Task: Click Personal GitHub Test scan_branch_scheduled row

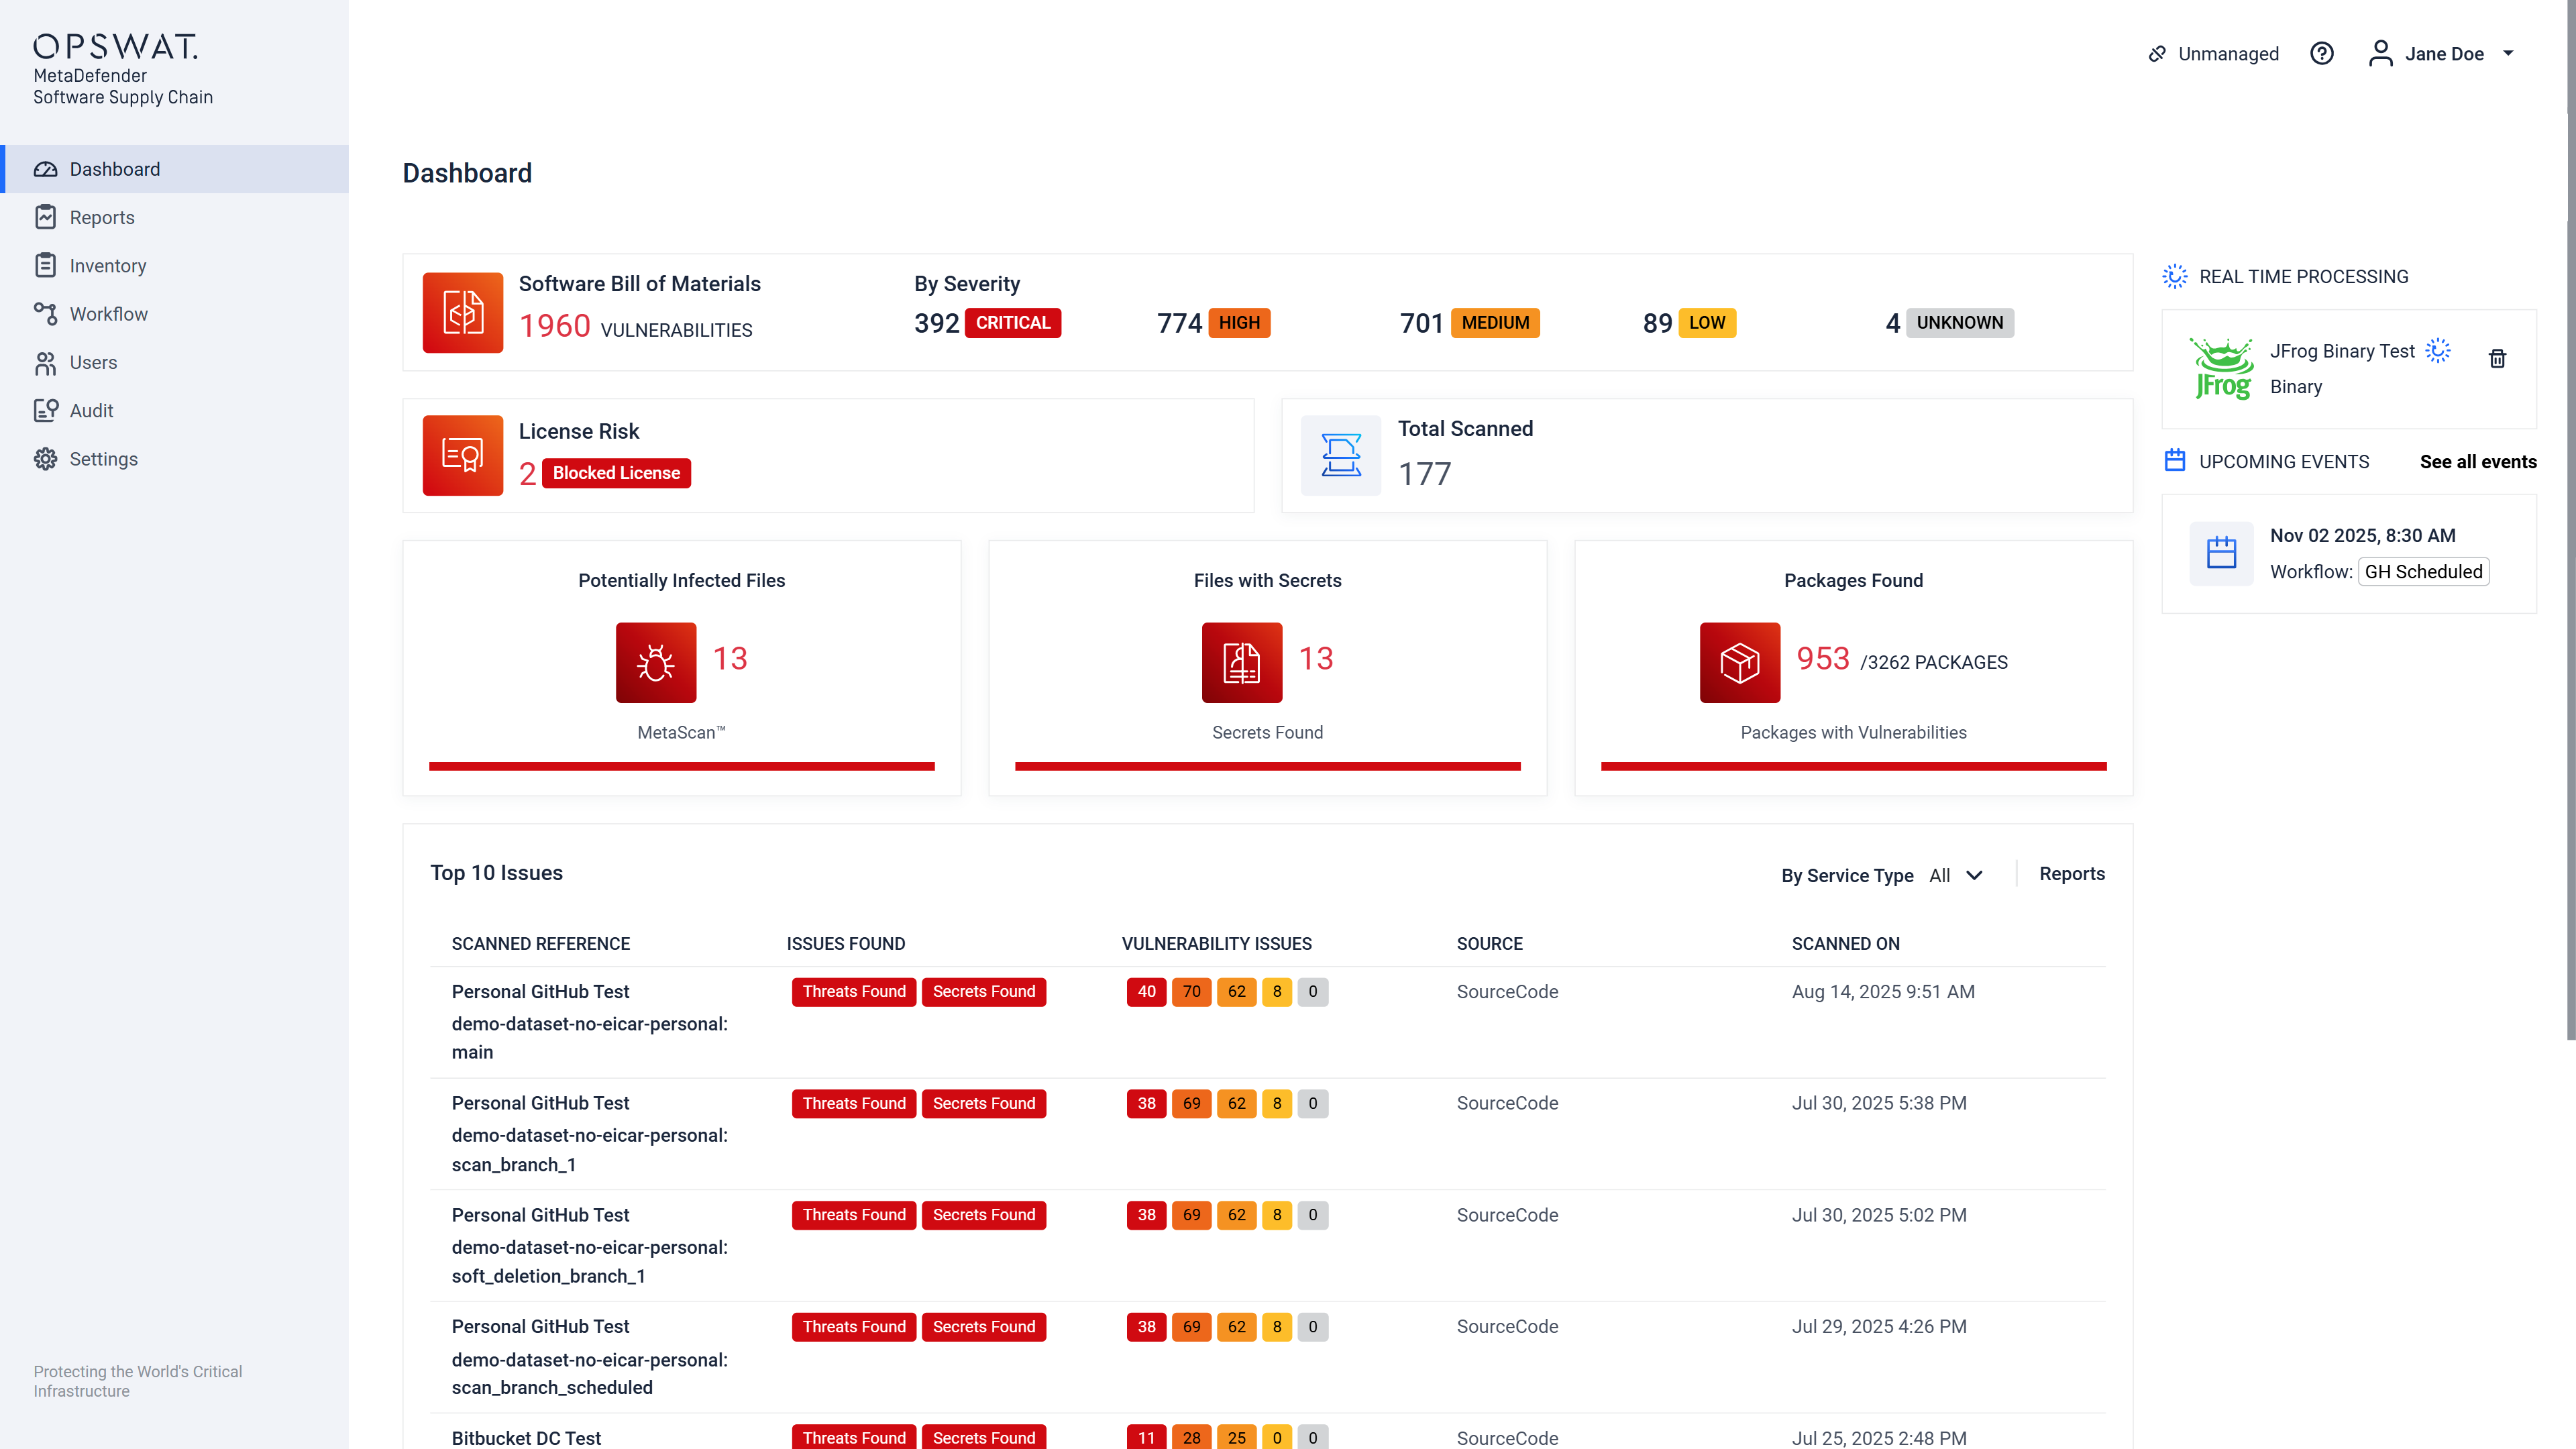Action: [1268, 1357]
